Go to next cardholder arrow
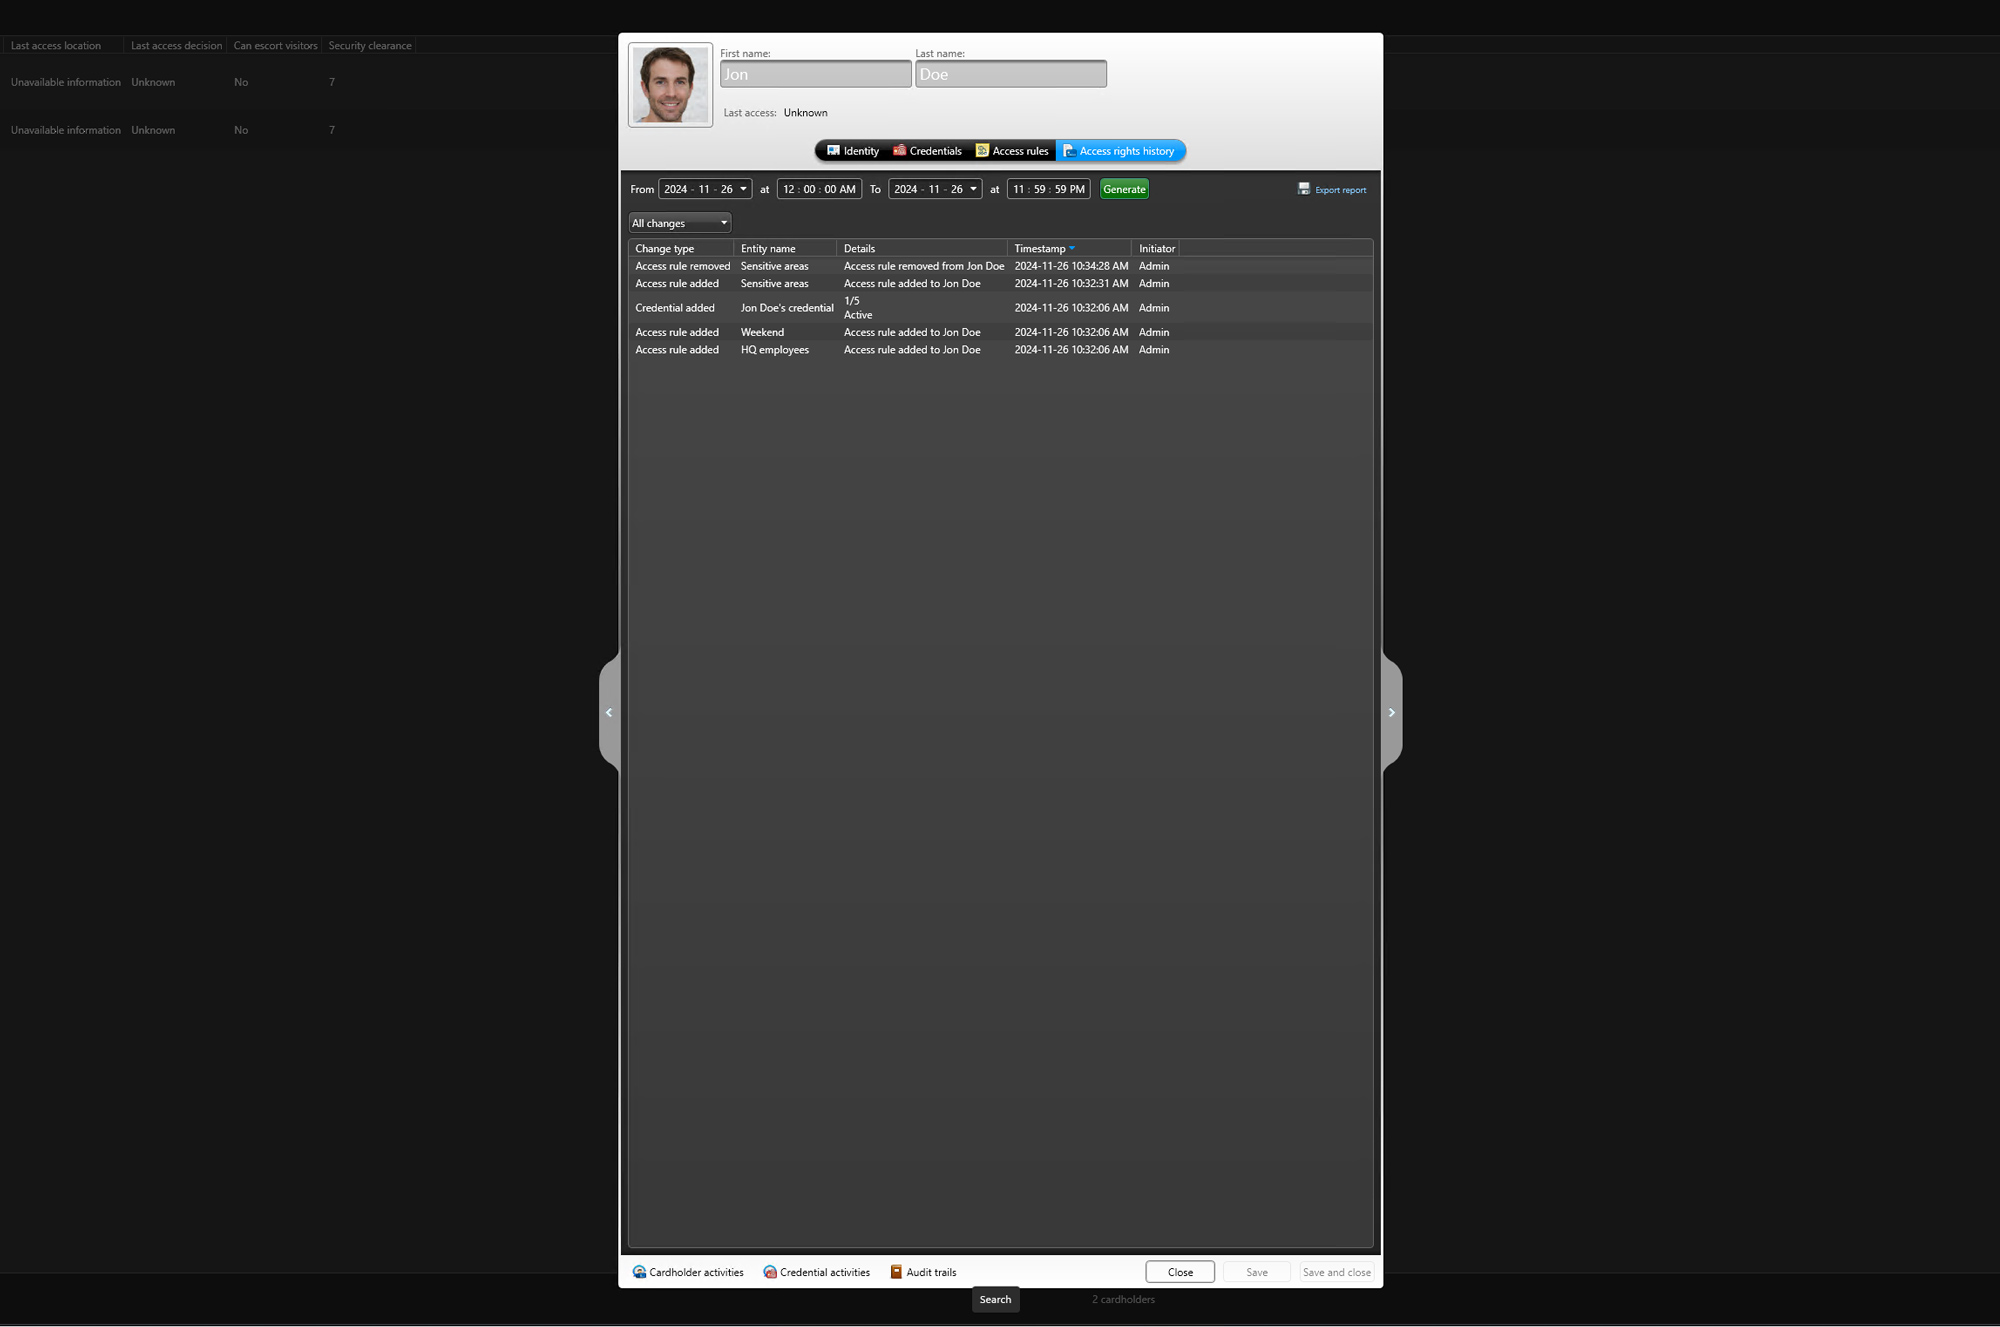Image resolution: width=2000 pixels, height=1327 pixels. pos(1391,713)
